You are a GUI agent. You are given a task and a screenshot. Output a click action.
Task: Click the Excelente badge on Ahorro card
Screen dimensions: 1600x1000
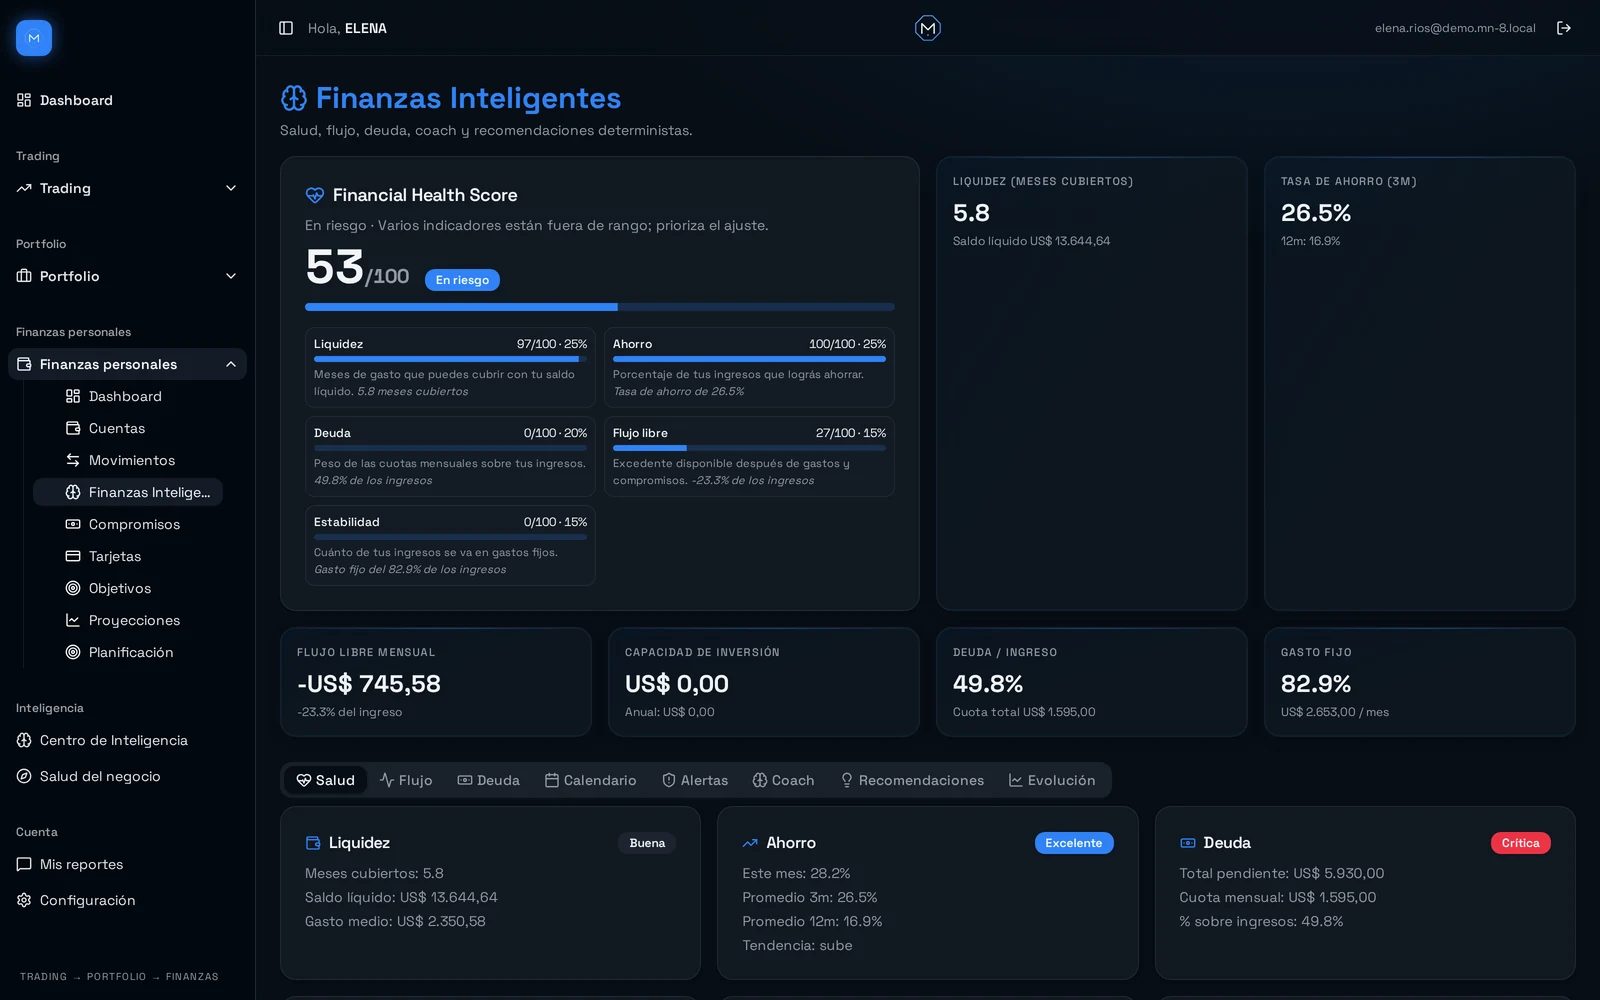[x=1074, y=843]
